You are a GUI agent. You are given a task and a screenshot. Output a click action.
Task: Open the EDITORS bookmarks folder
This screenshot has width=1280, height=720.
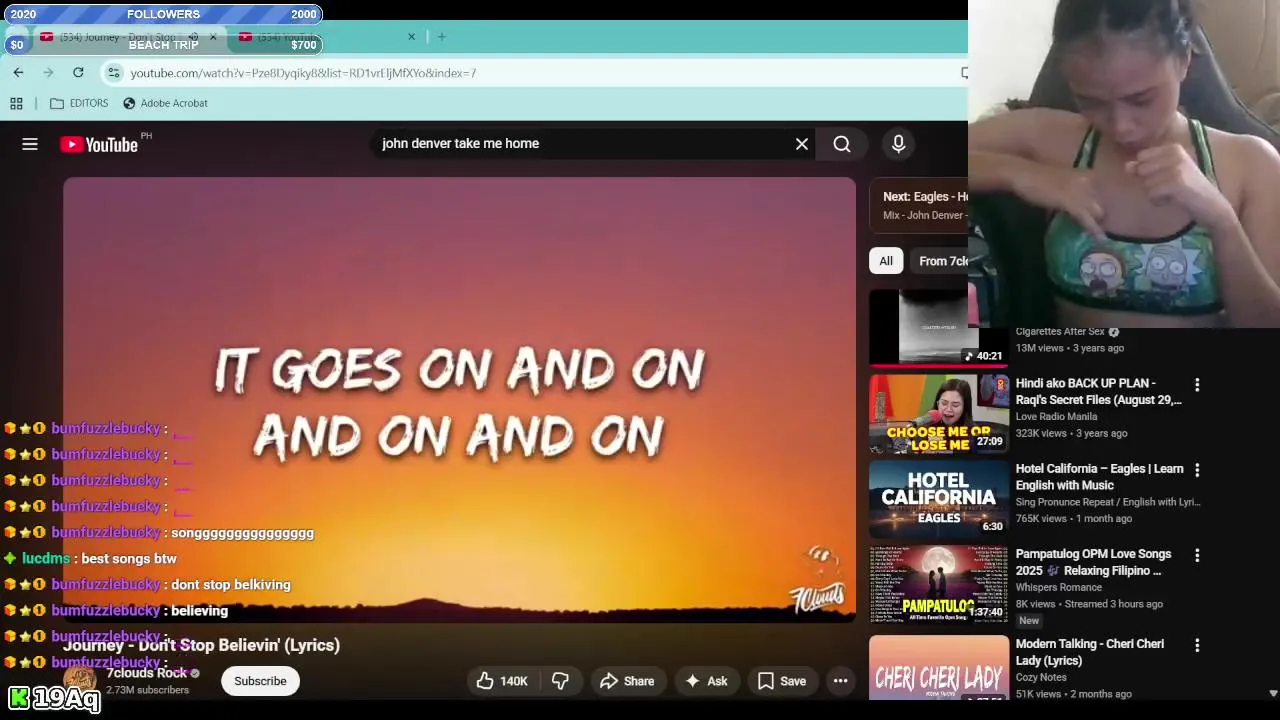79,103
